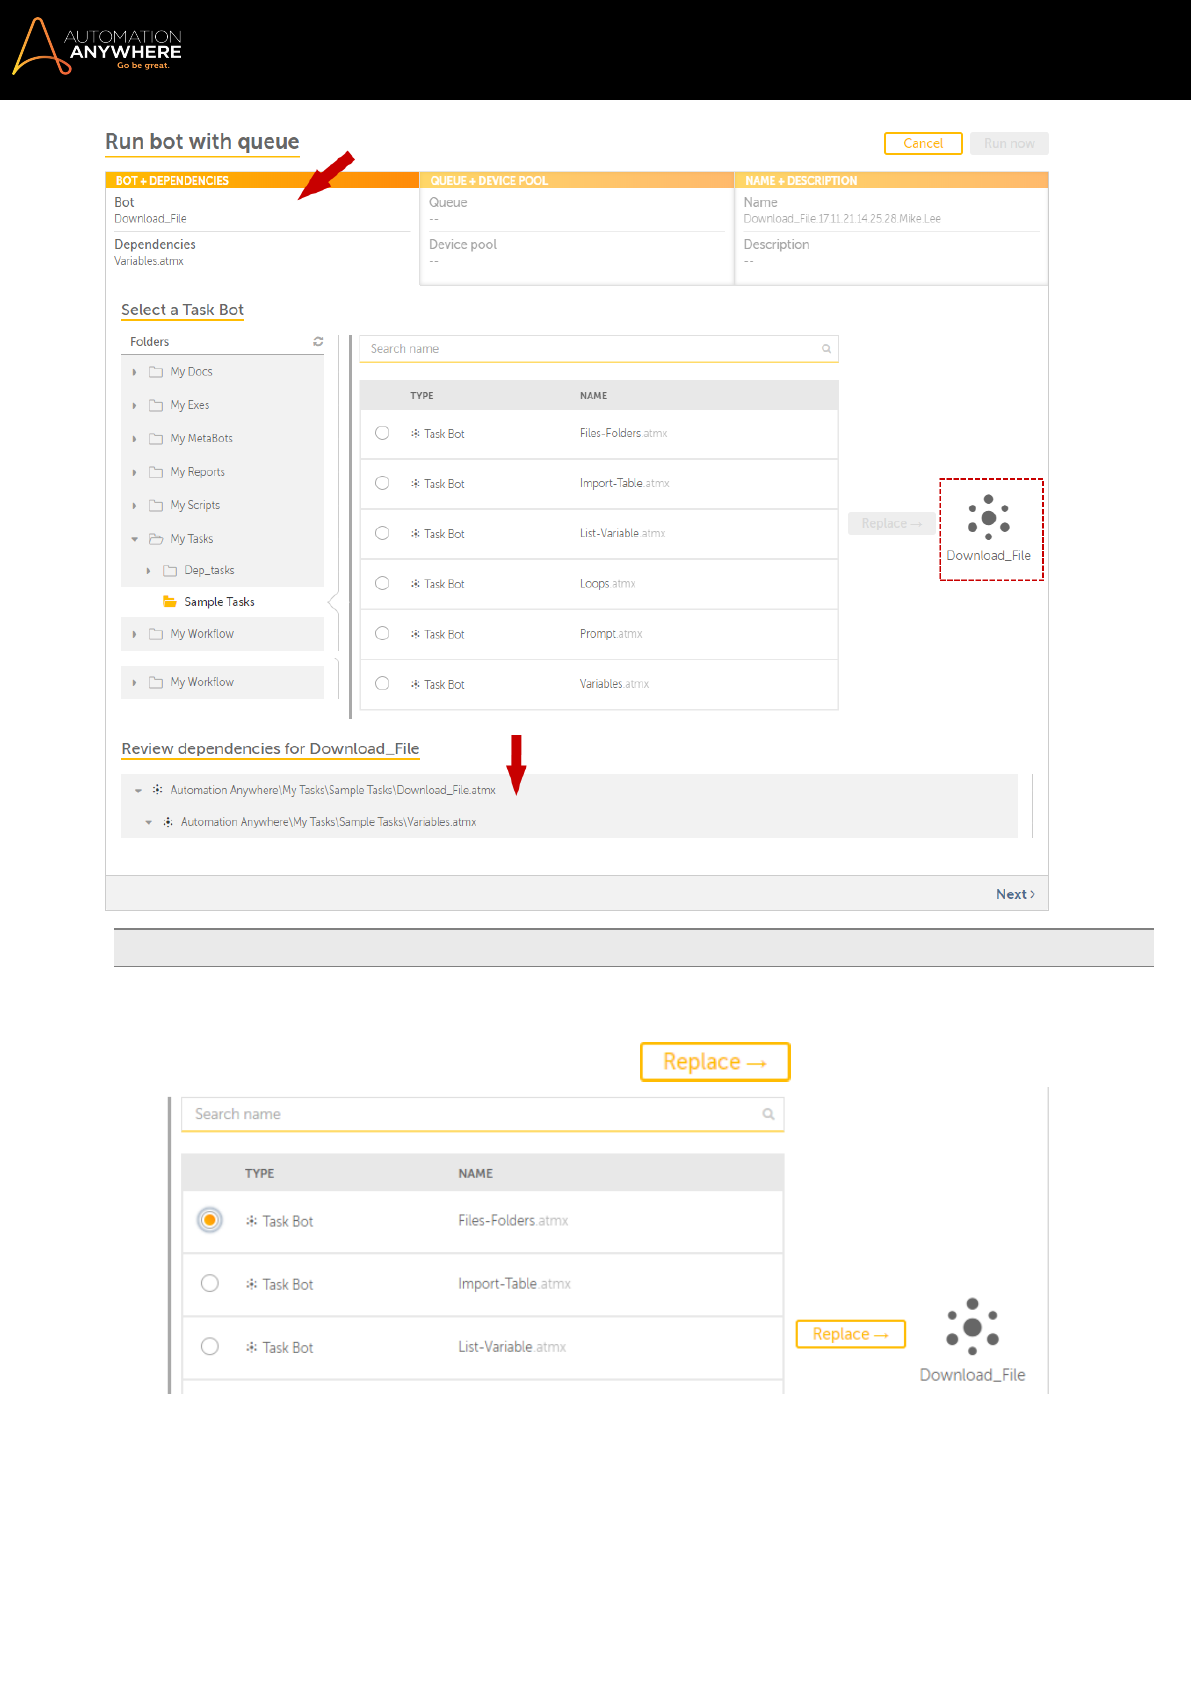Viewport: 1191px width, 1684px height.
Task: Select the Import-Table.atmx radio button in the upper list
Action: click(382, 483)
